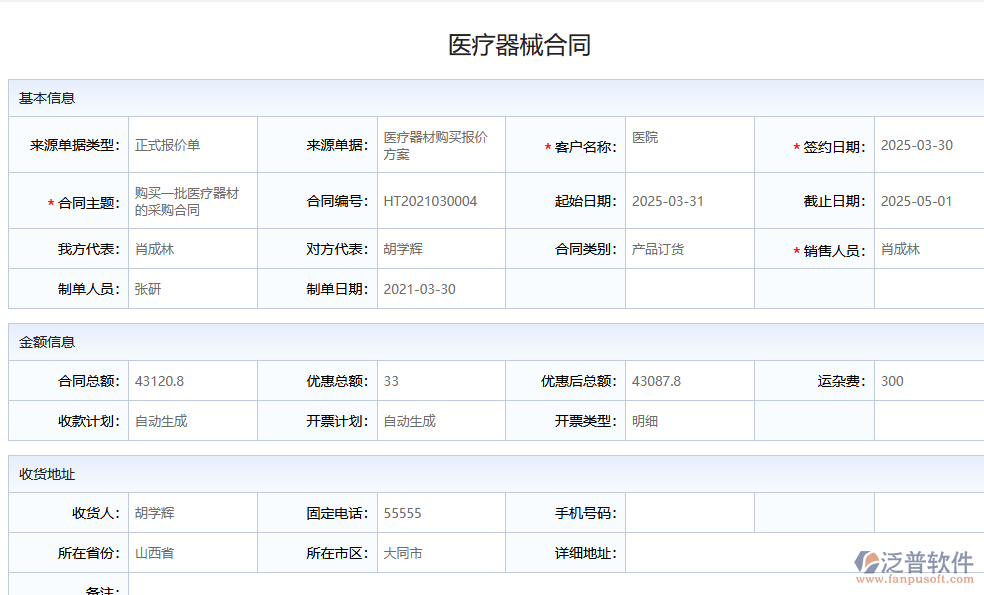
Task: Click the 优惠后总额 label
Action: pyautogui.click(x=579, y=381)
